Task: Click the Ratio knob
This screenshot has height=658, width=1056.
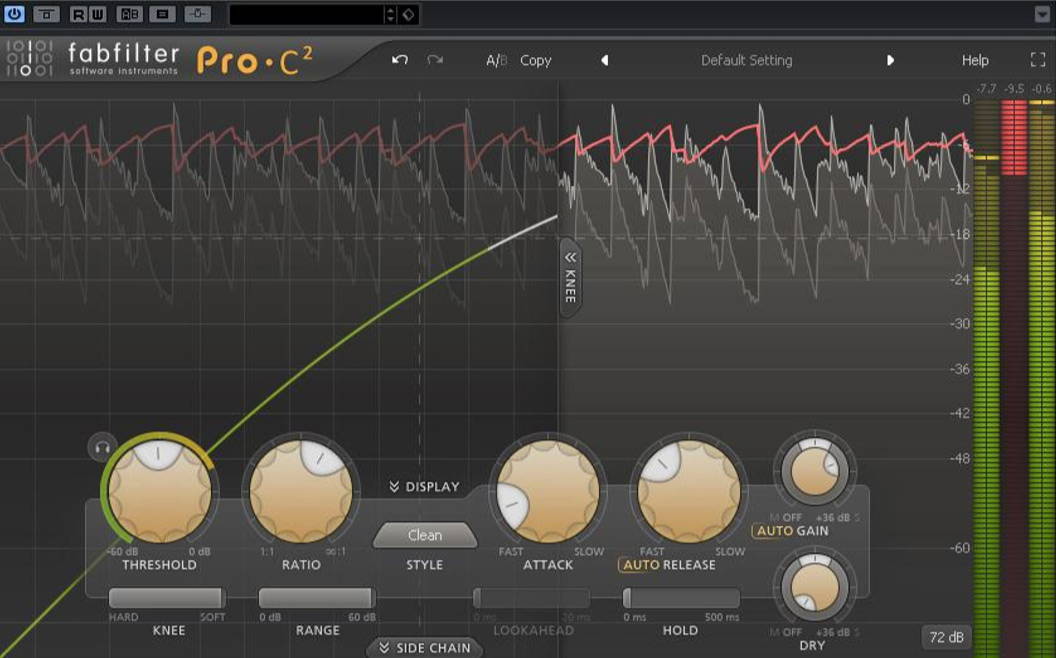Action: pos(301,492)
